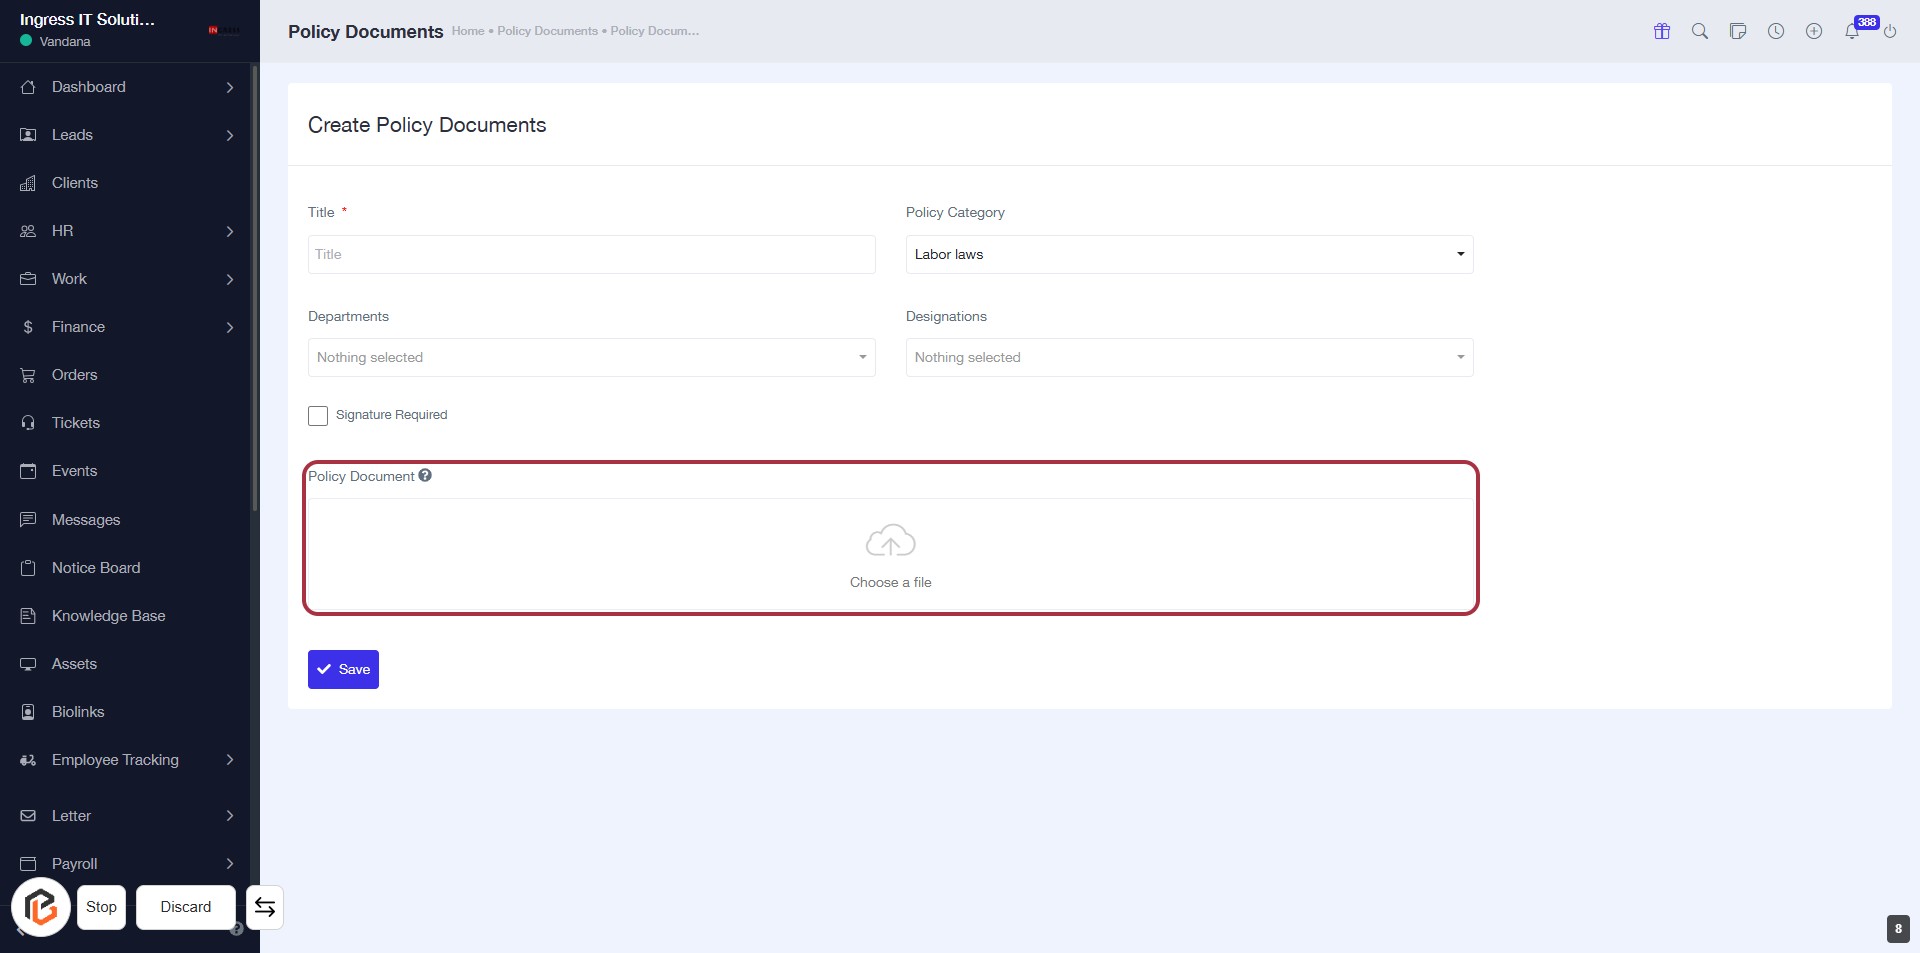
Task: Open notifications bell with 388 badge
Action: tap(1852, 31)
